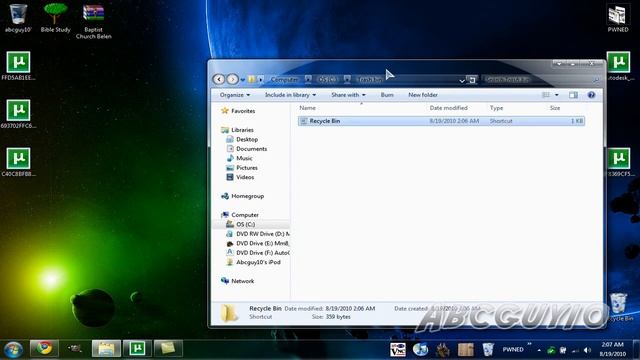This screenshot has height=360, width=640.
Task: Change your view icon in the toolbar
Action: tap(546, 95)
